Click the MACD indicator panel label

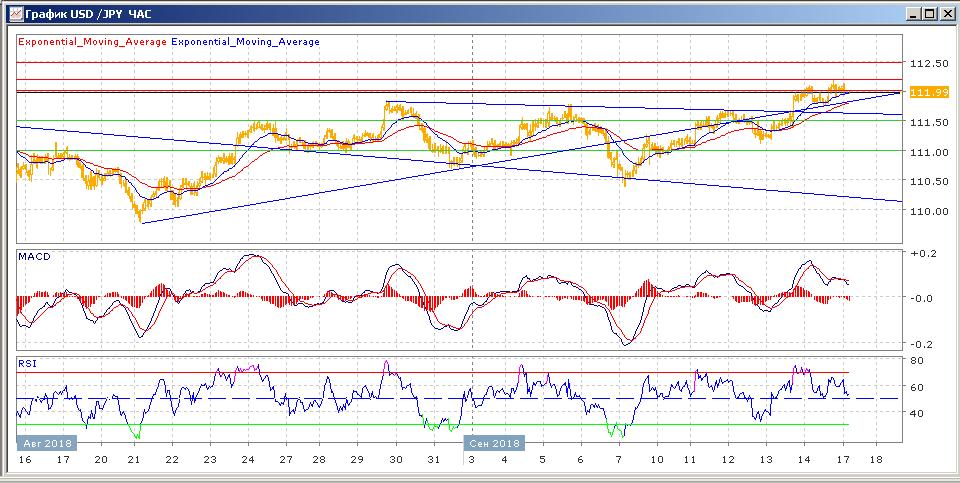(35, 257)
